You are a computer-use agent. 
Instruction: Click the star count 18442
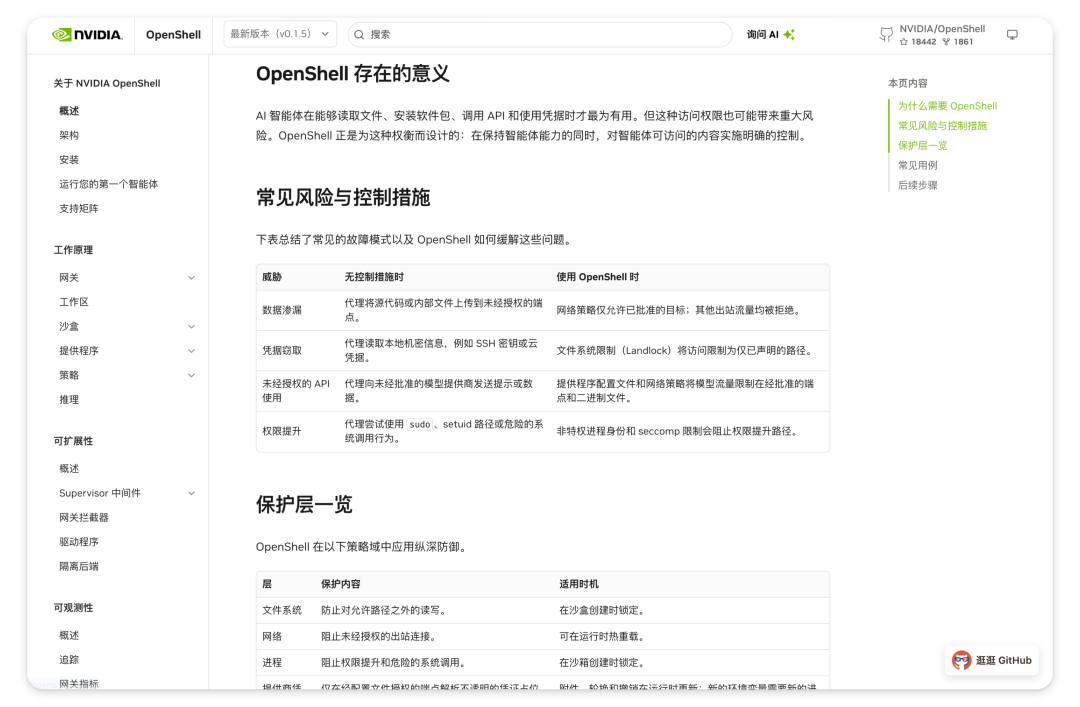(x=917, y=42)
